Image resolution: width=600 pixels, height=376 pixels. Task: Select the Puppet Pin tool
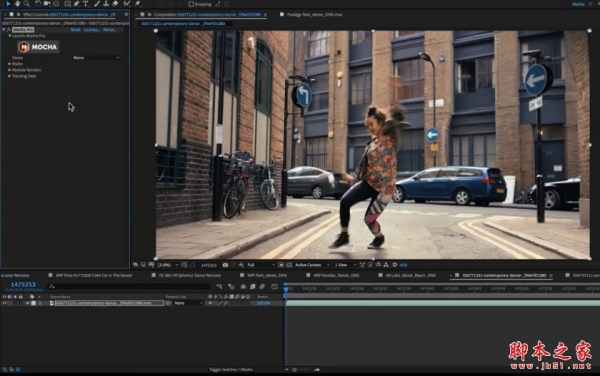[x=137, y=3]
